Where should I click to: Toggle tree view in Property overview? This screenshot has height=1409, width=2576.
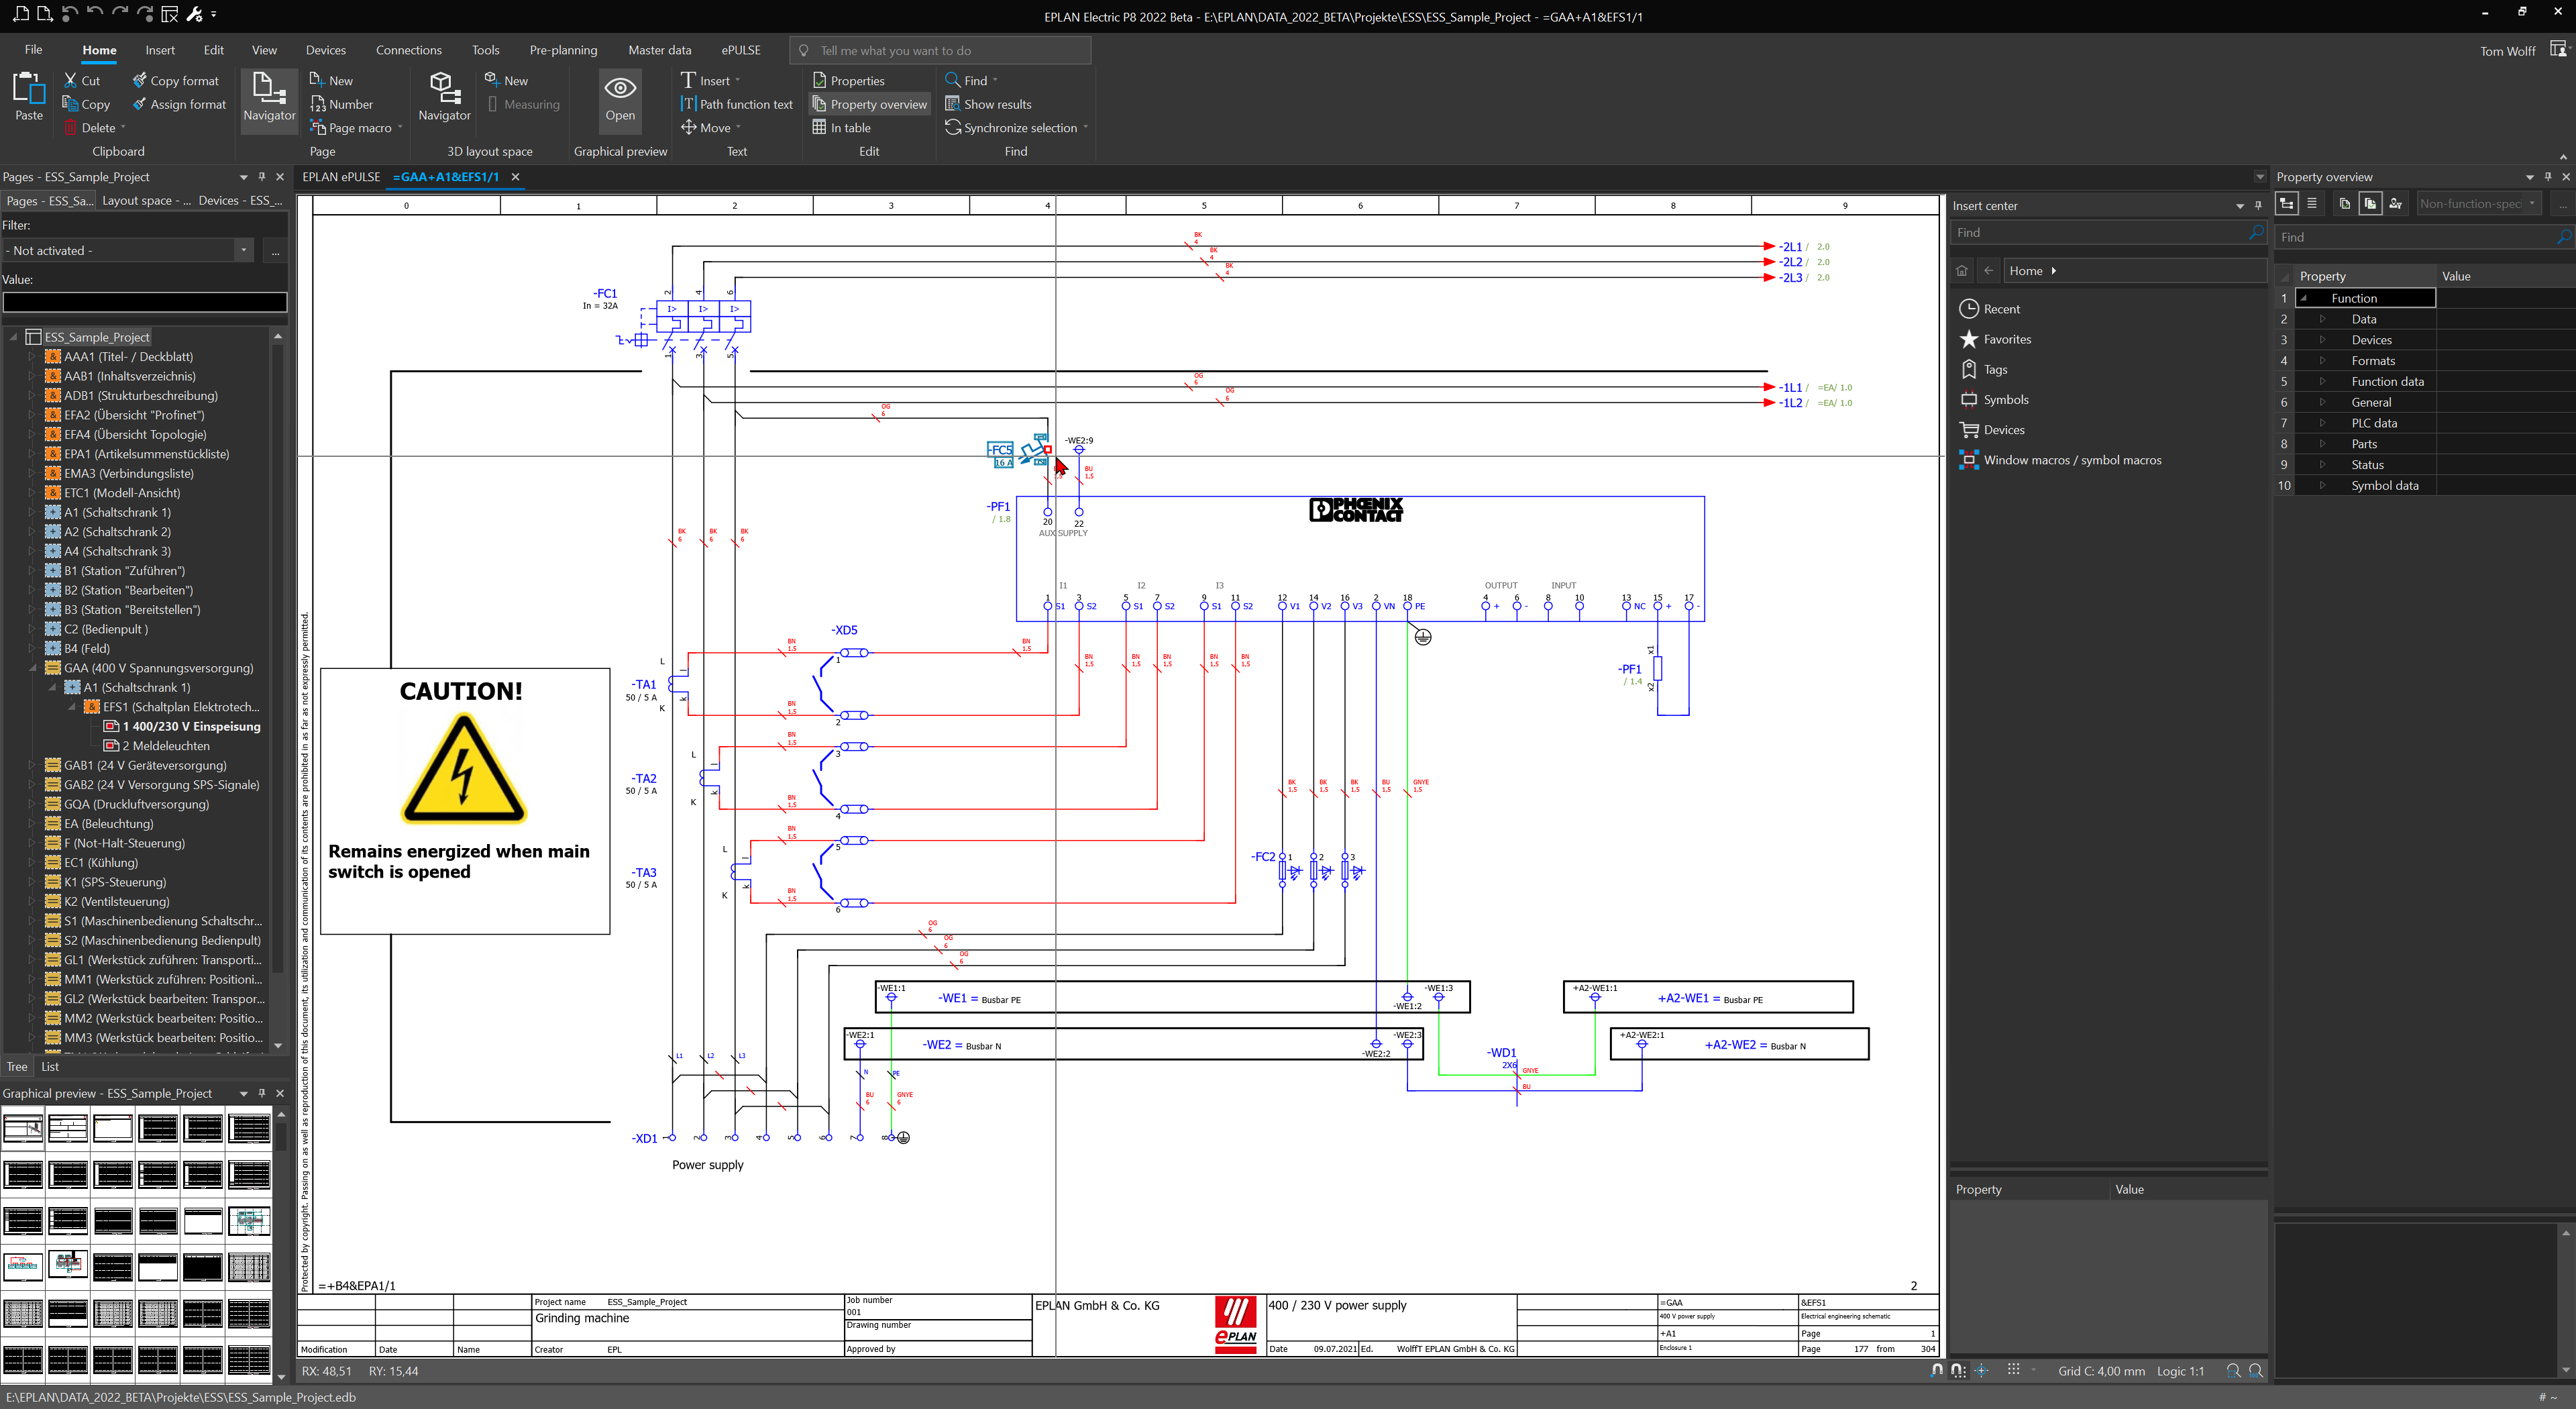point(2286,203)
